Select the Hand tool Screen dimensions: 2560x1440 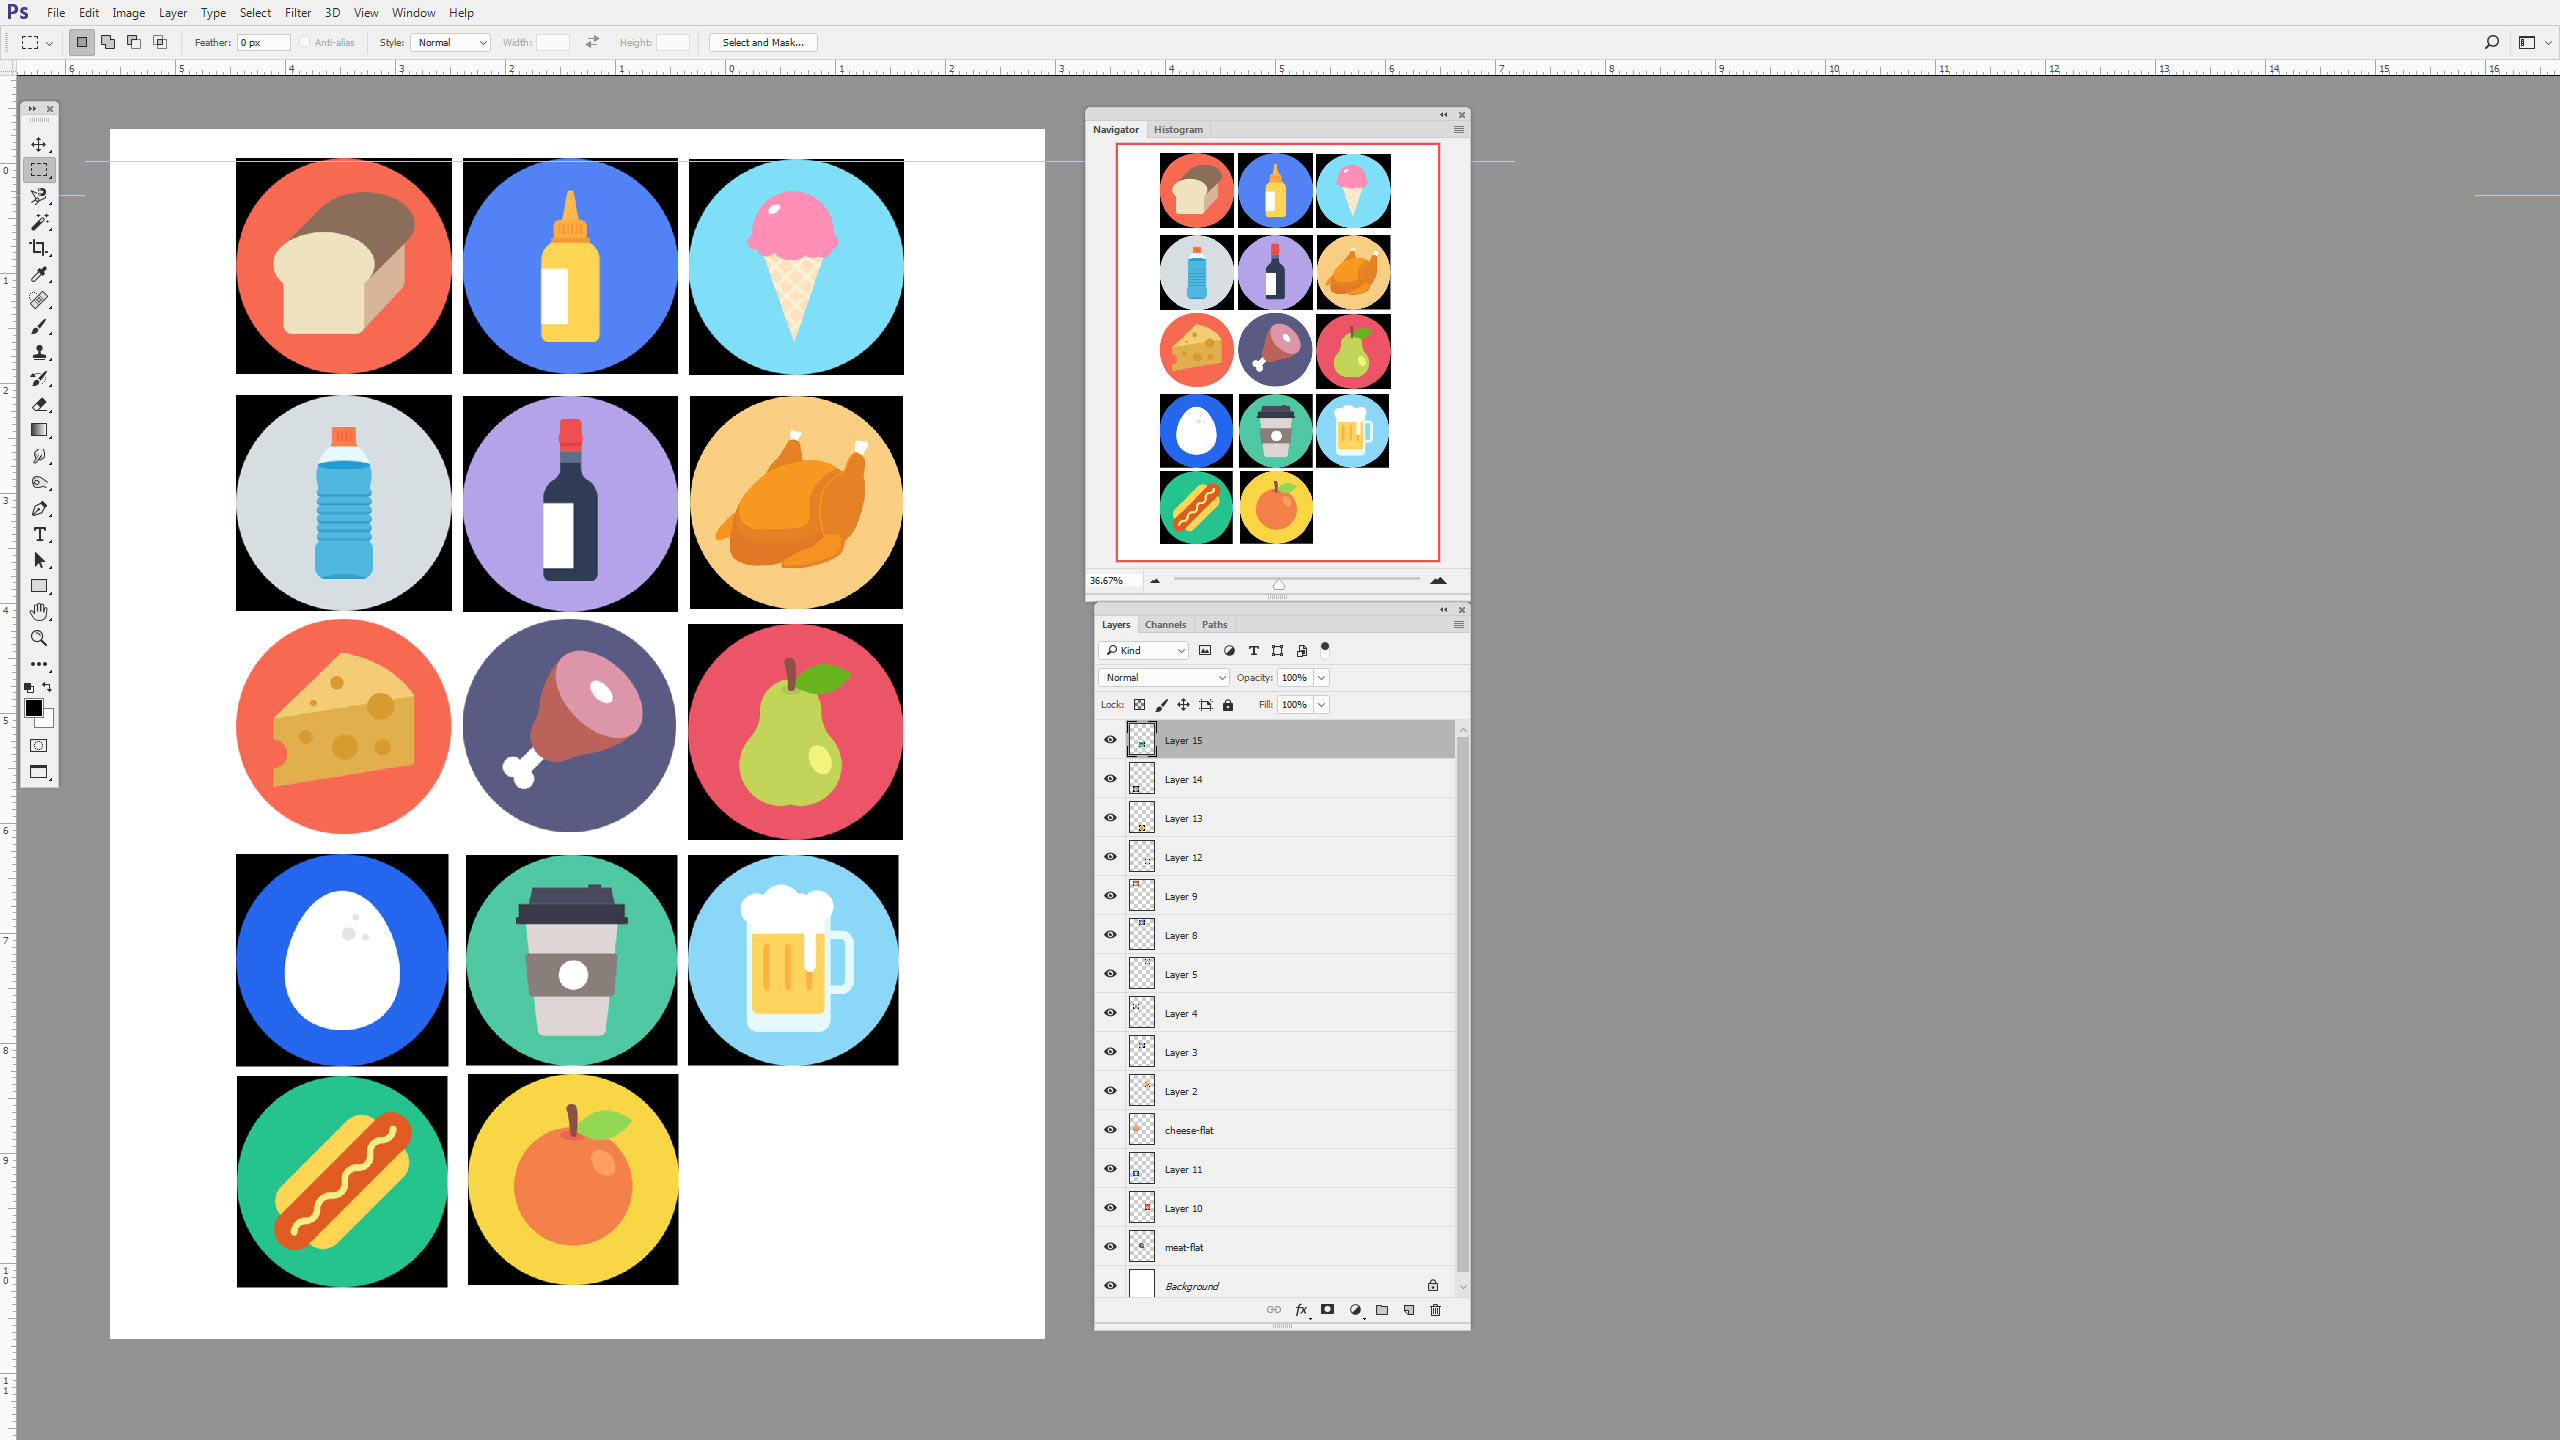(x=39, y=612)
